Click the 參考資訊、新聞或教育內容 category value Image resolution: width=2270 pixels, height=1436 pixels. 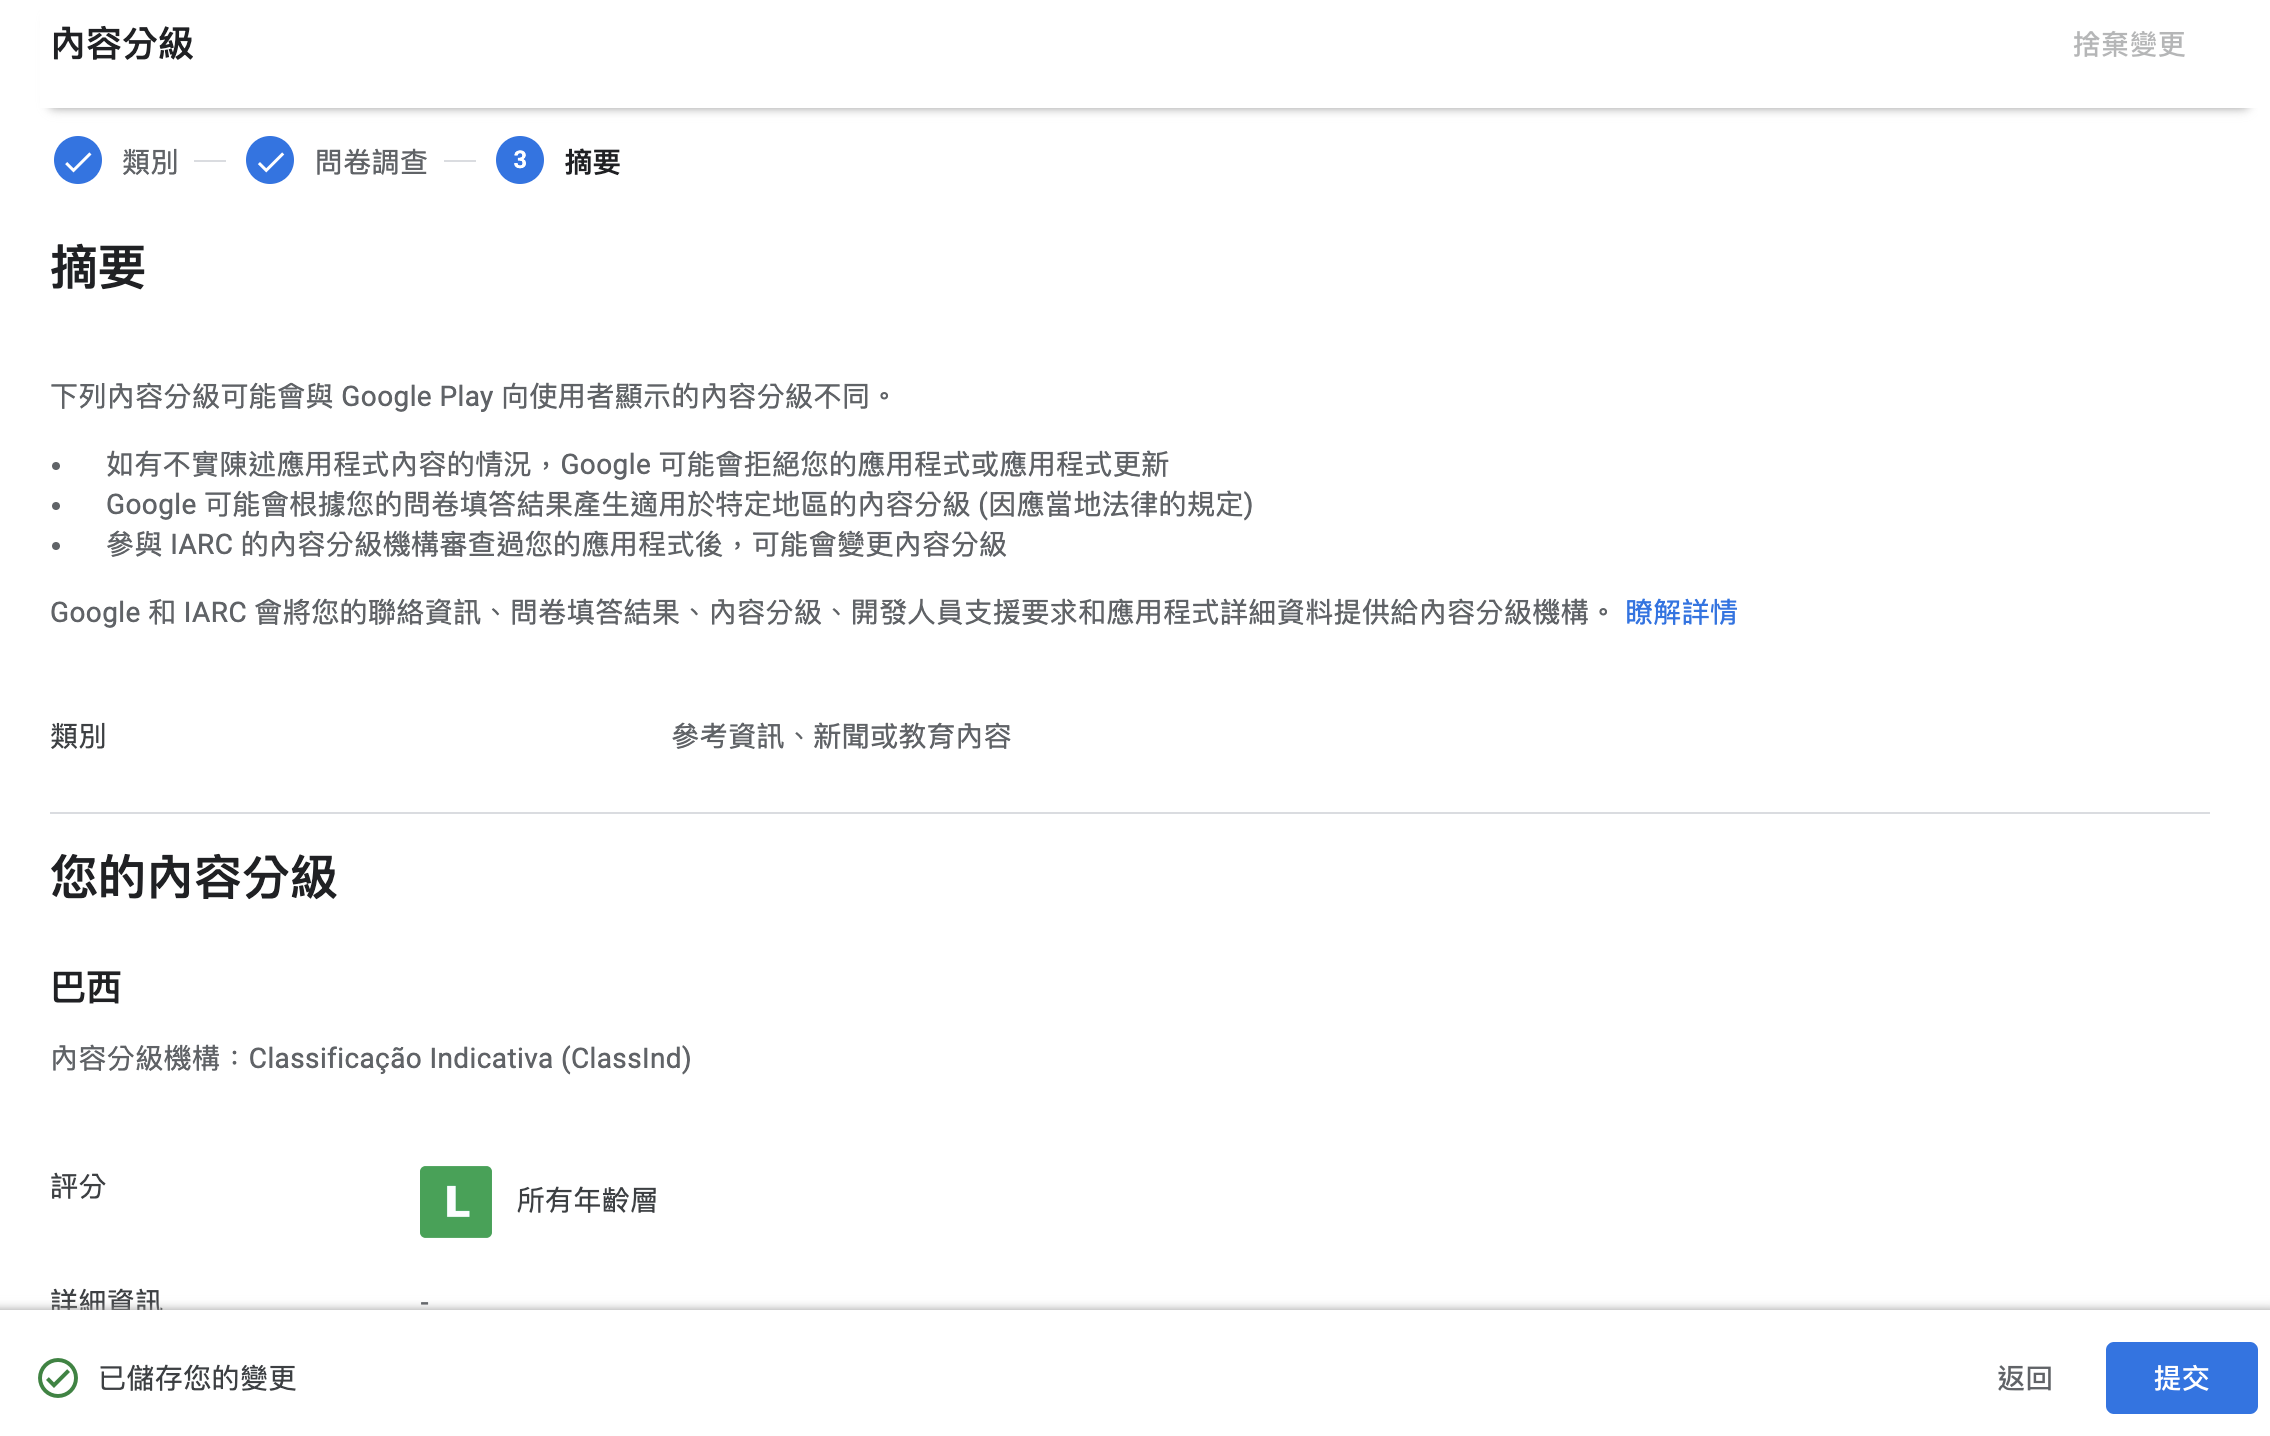pyautogui.click(x=841, y=736)
